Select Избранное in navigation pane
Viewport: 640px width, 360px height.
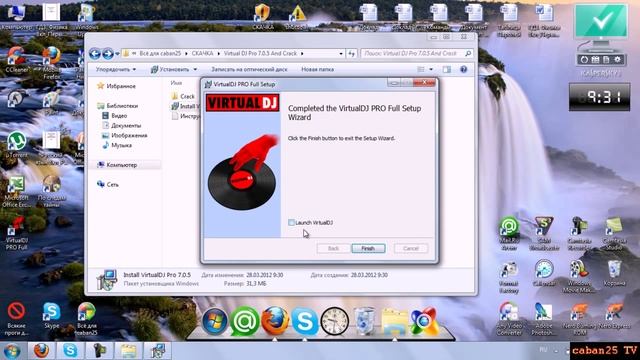pos(116,86)
